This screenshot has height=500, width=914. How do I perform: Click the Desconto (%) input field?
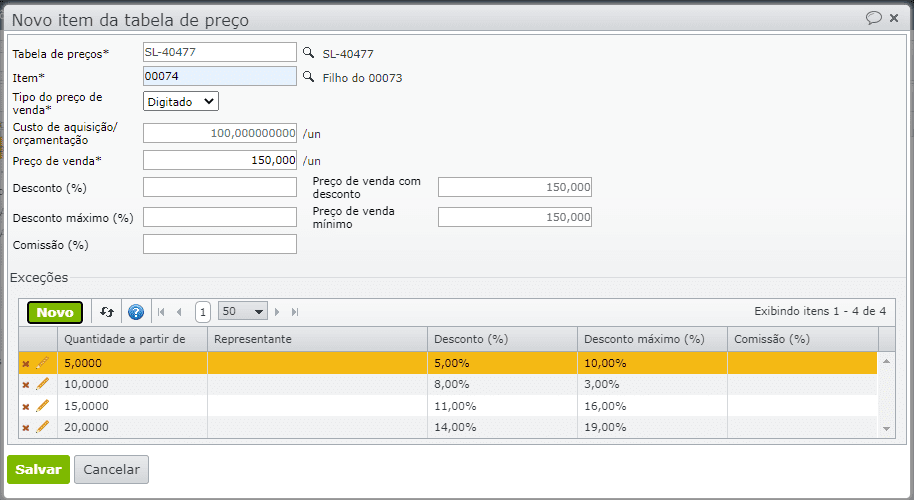coord(220,187)
